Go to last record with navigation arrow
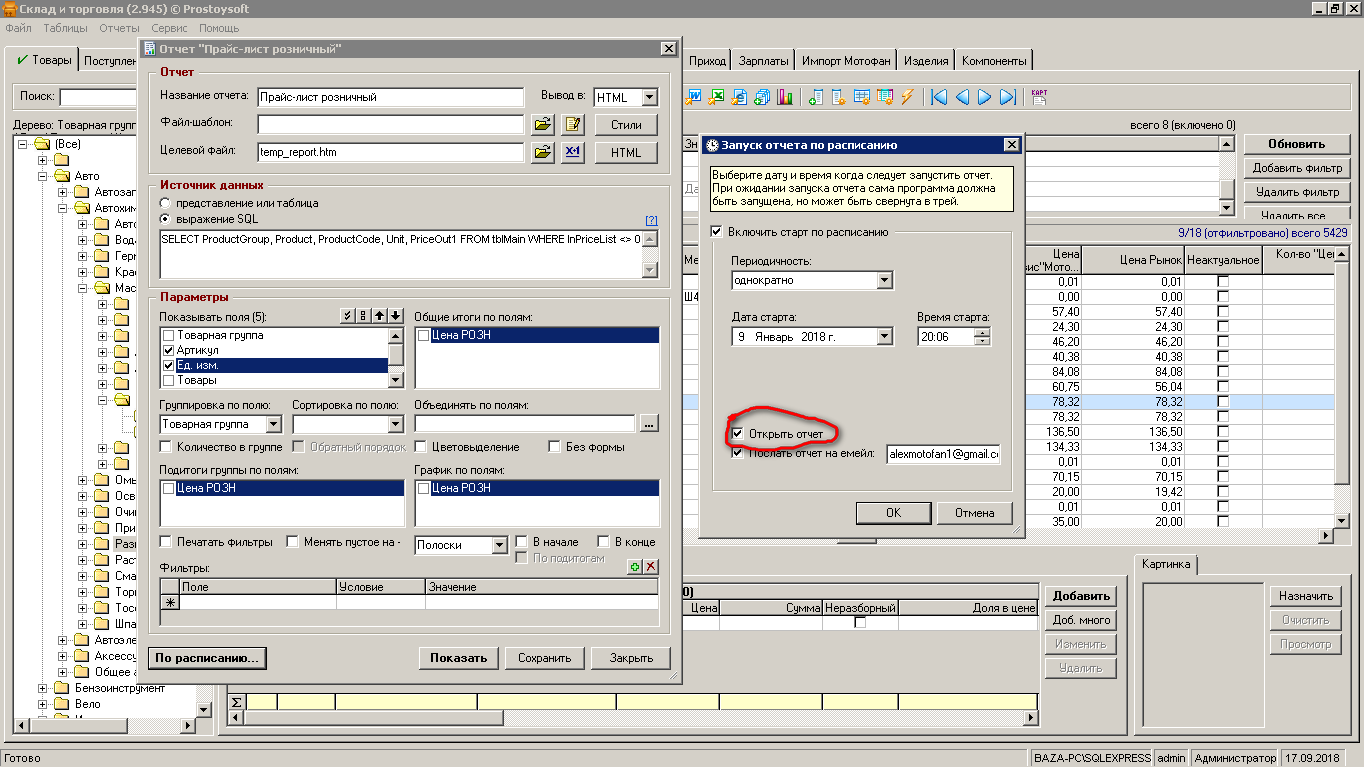The height and width of the screenshot is (768, 1364). 1008,97
